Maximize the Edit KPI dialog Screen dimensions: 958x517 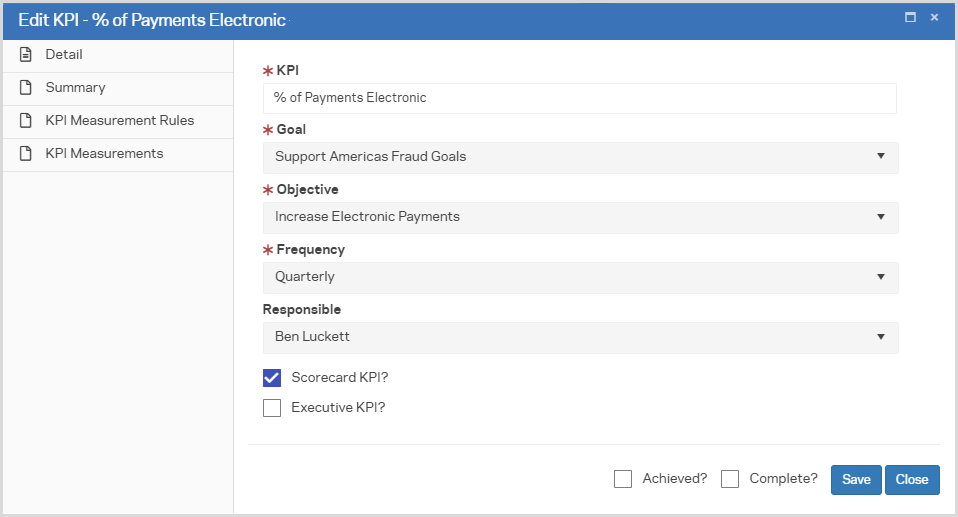point(910,18)
